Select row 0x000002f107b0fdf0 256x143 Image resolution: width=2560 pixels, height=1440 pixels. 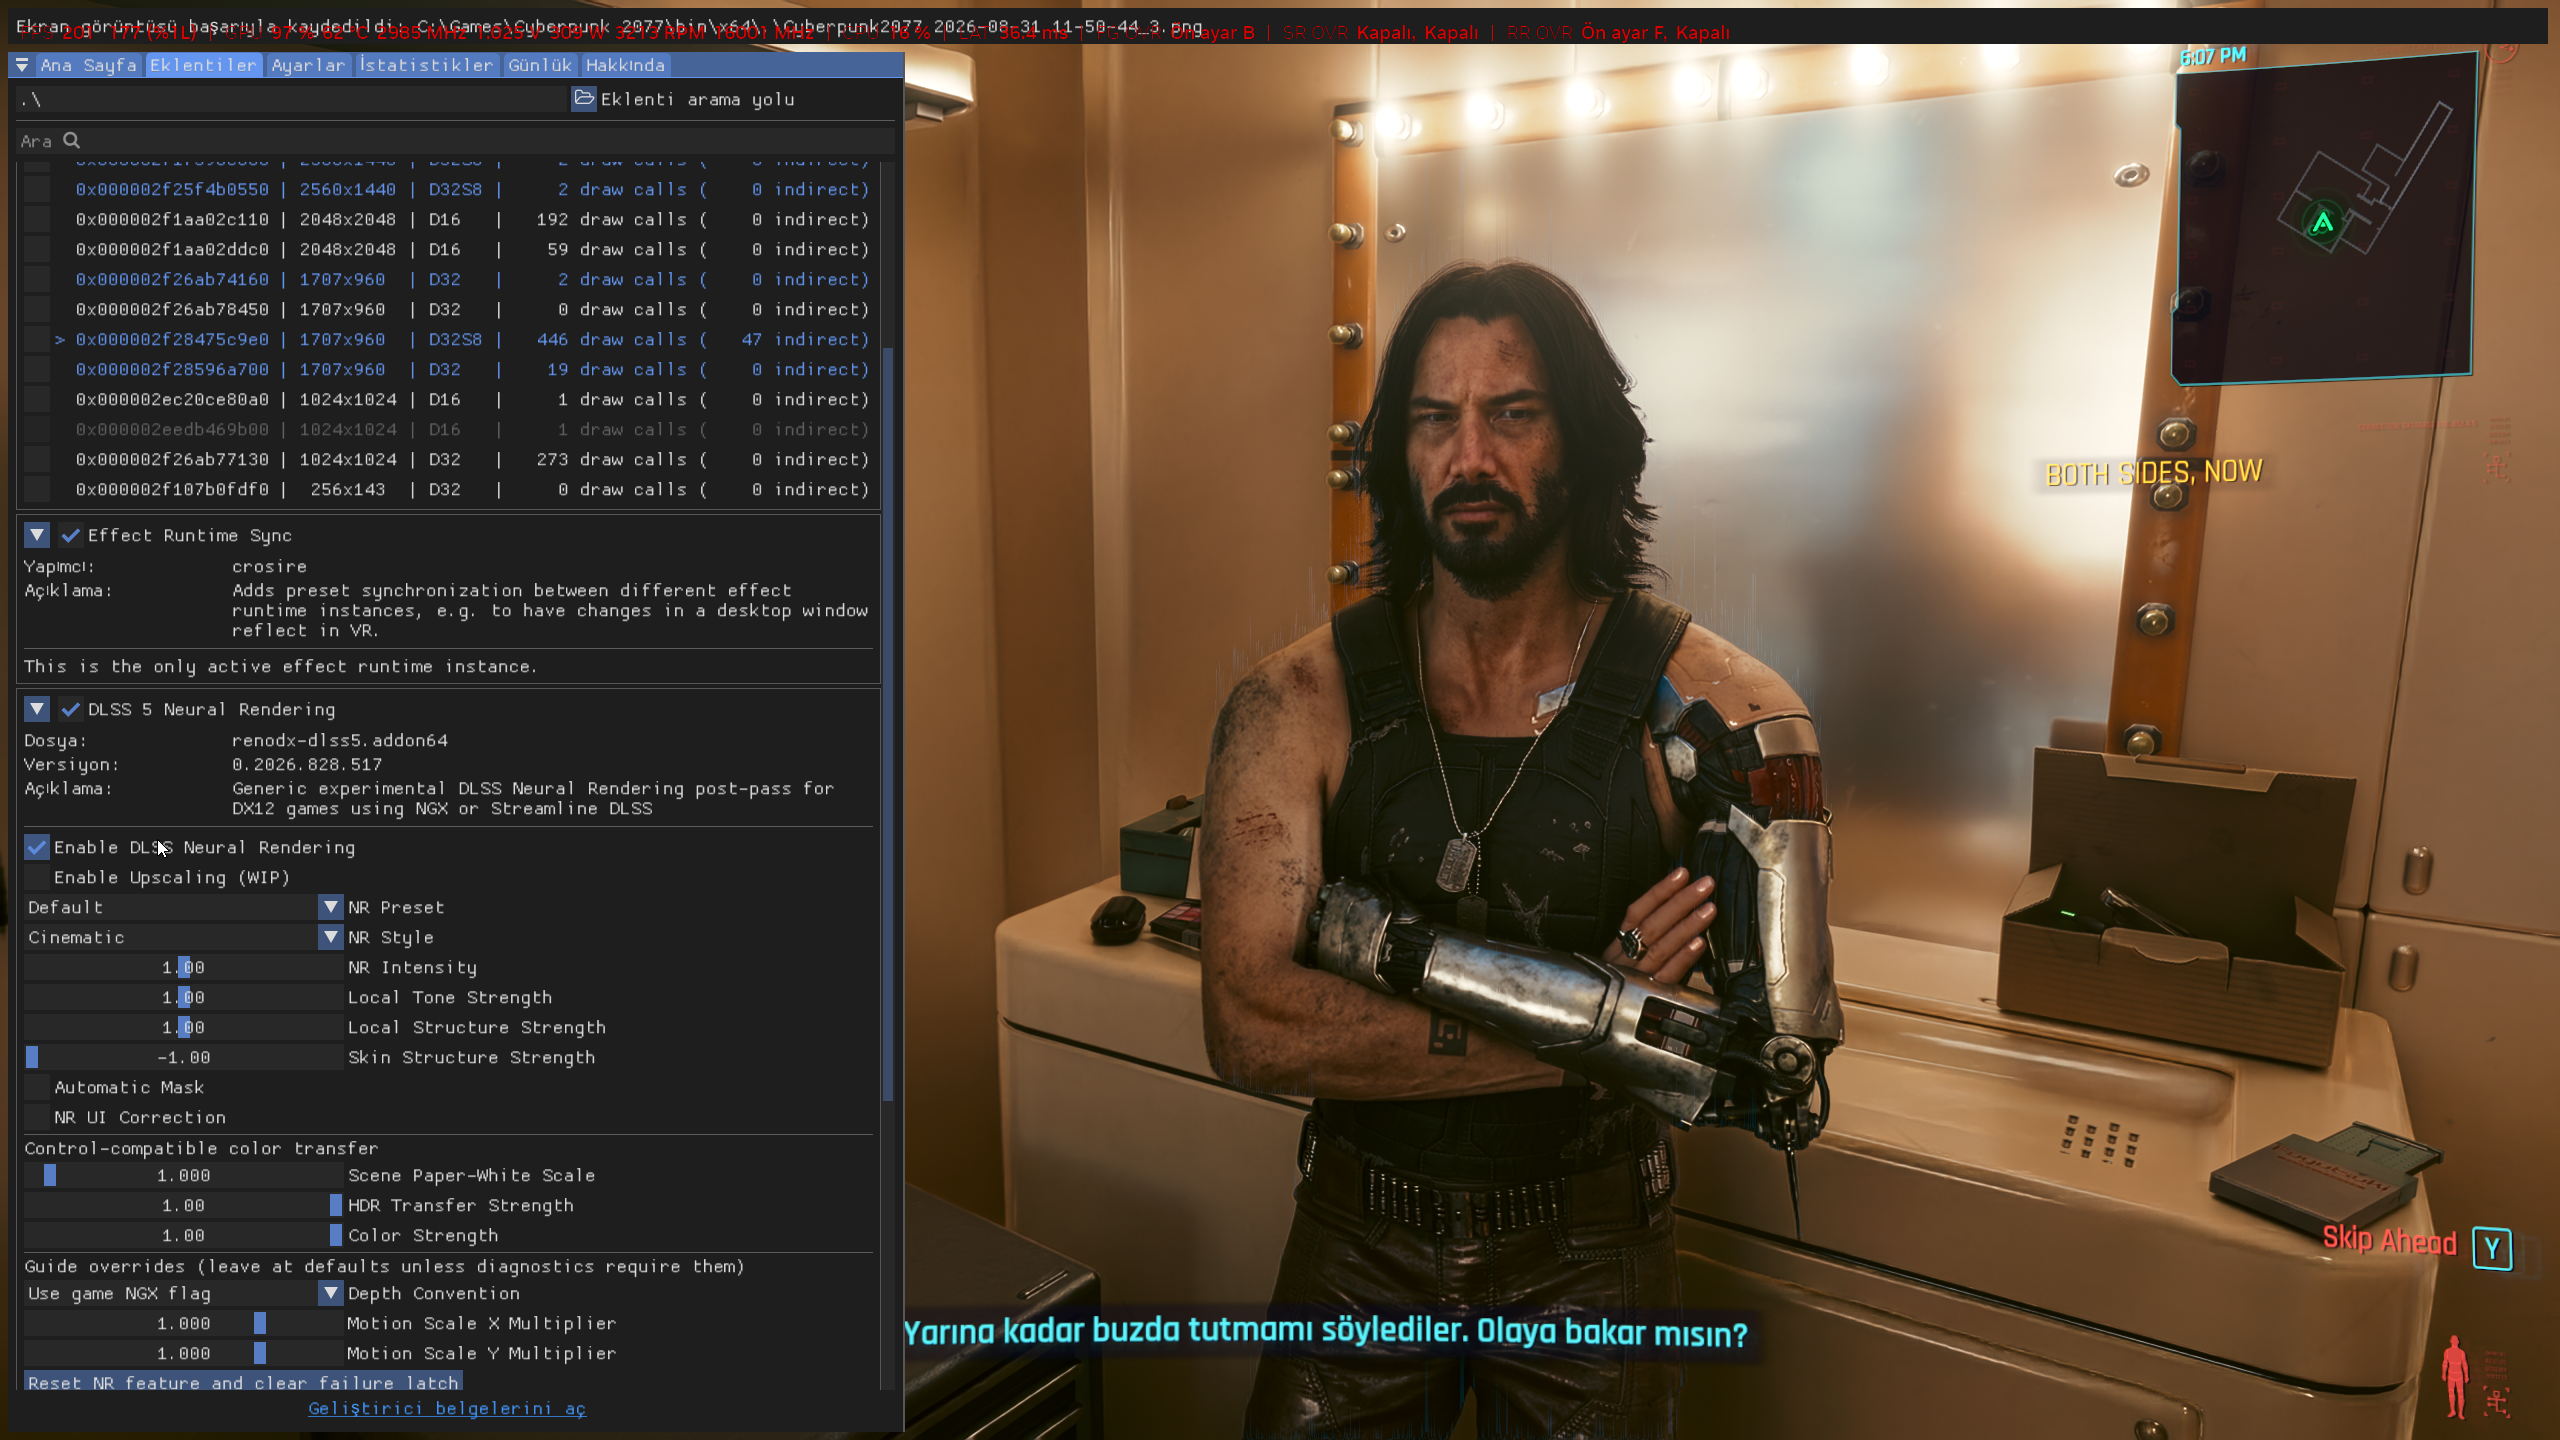click(472, 490)
